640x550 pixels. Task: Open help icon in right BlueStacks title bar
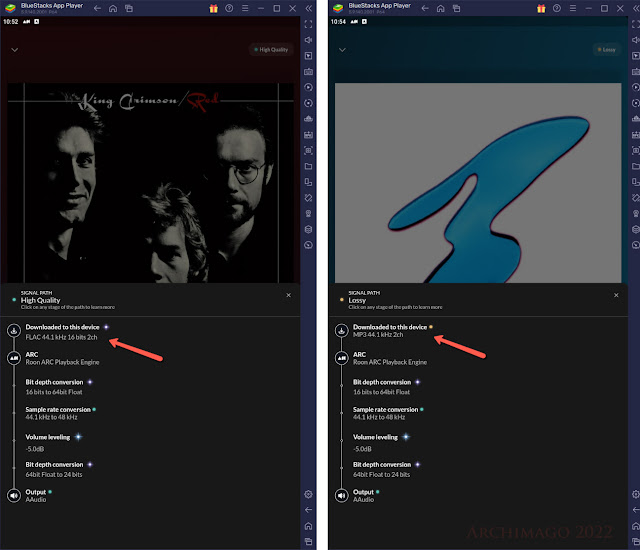click(557, 8)
